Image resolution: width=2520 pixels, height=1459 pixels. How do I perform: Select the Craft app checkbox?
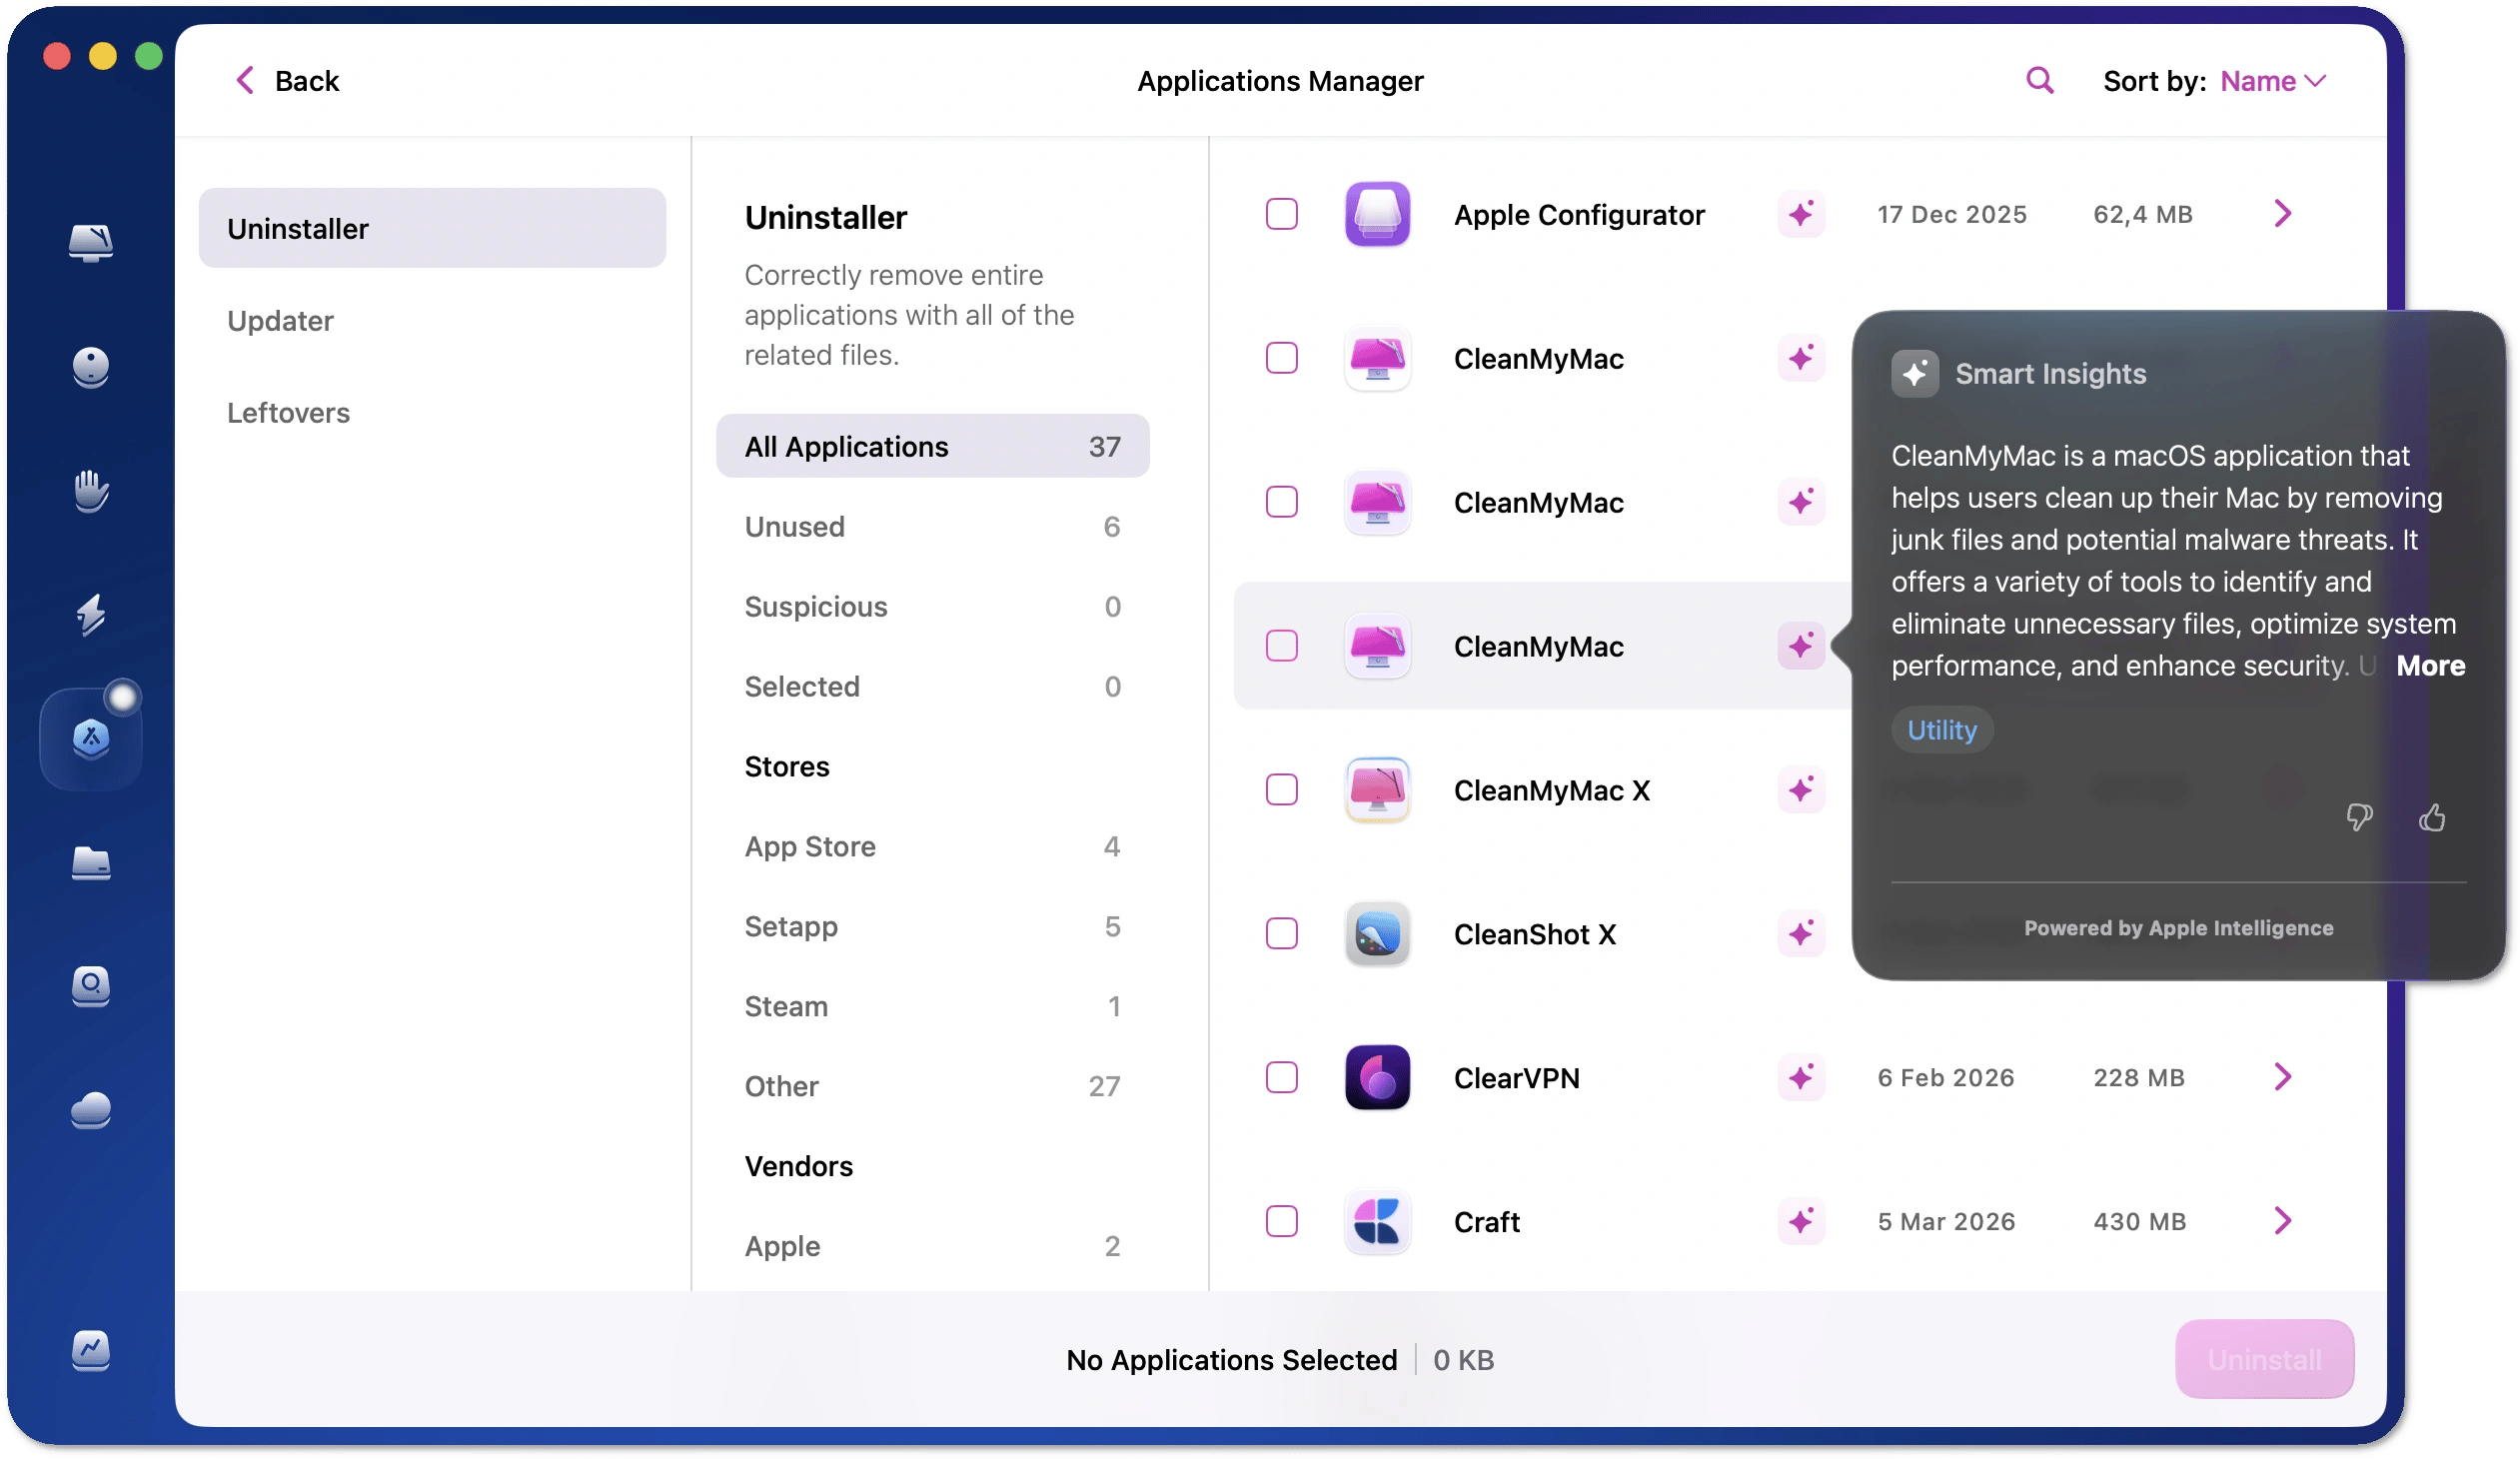(1281, 1221)
